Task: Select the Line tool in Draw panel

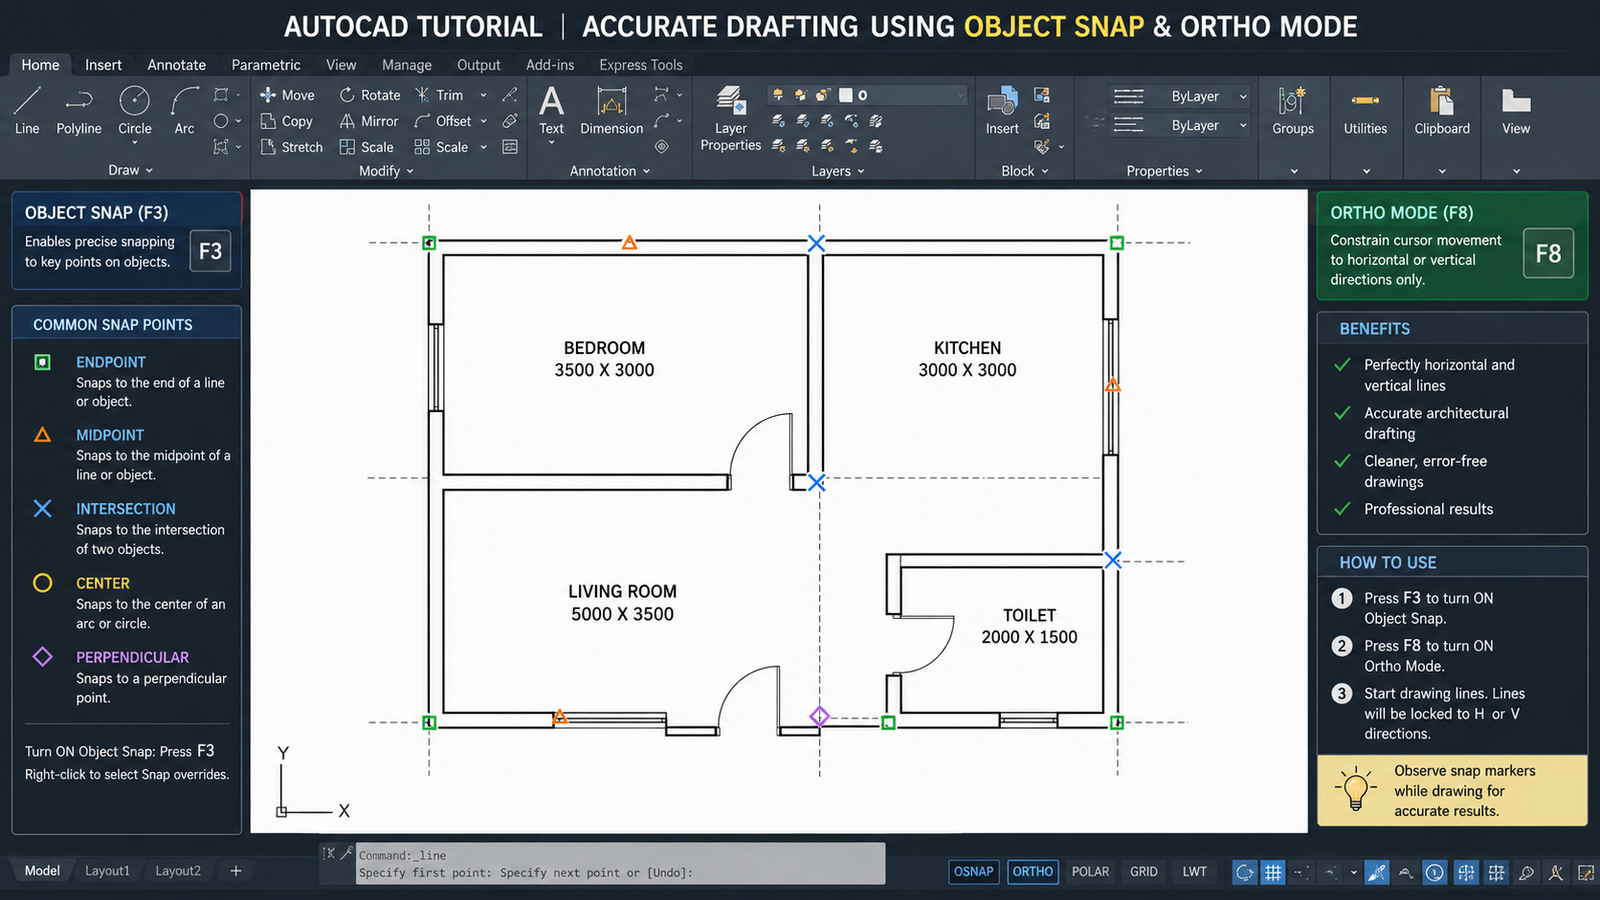Action: tap(27, 110)
